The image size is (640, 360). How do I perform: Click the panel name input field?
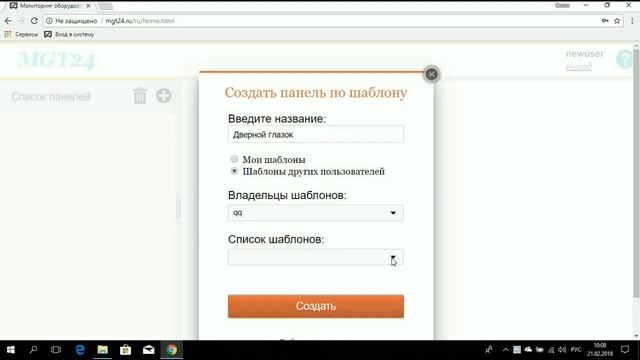click(x=316, y=134)
